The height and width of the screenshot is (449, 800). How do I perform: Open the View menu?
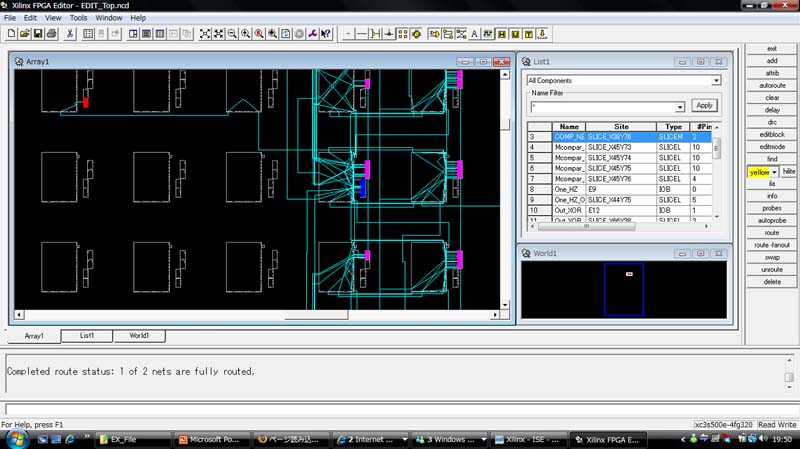click(x=53, y=18)
